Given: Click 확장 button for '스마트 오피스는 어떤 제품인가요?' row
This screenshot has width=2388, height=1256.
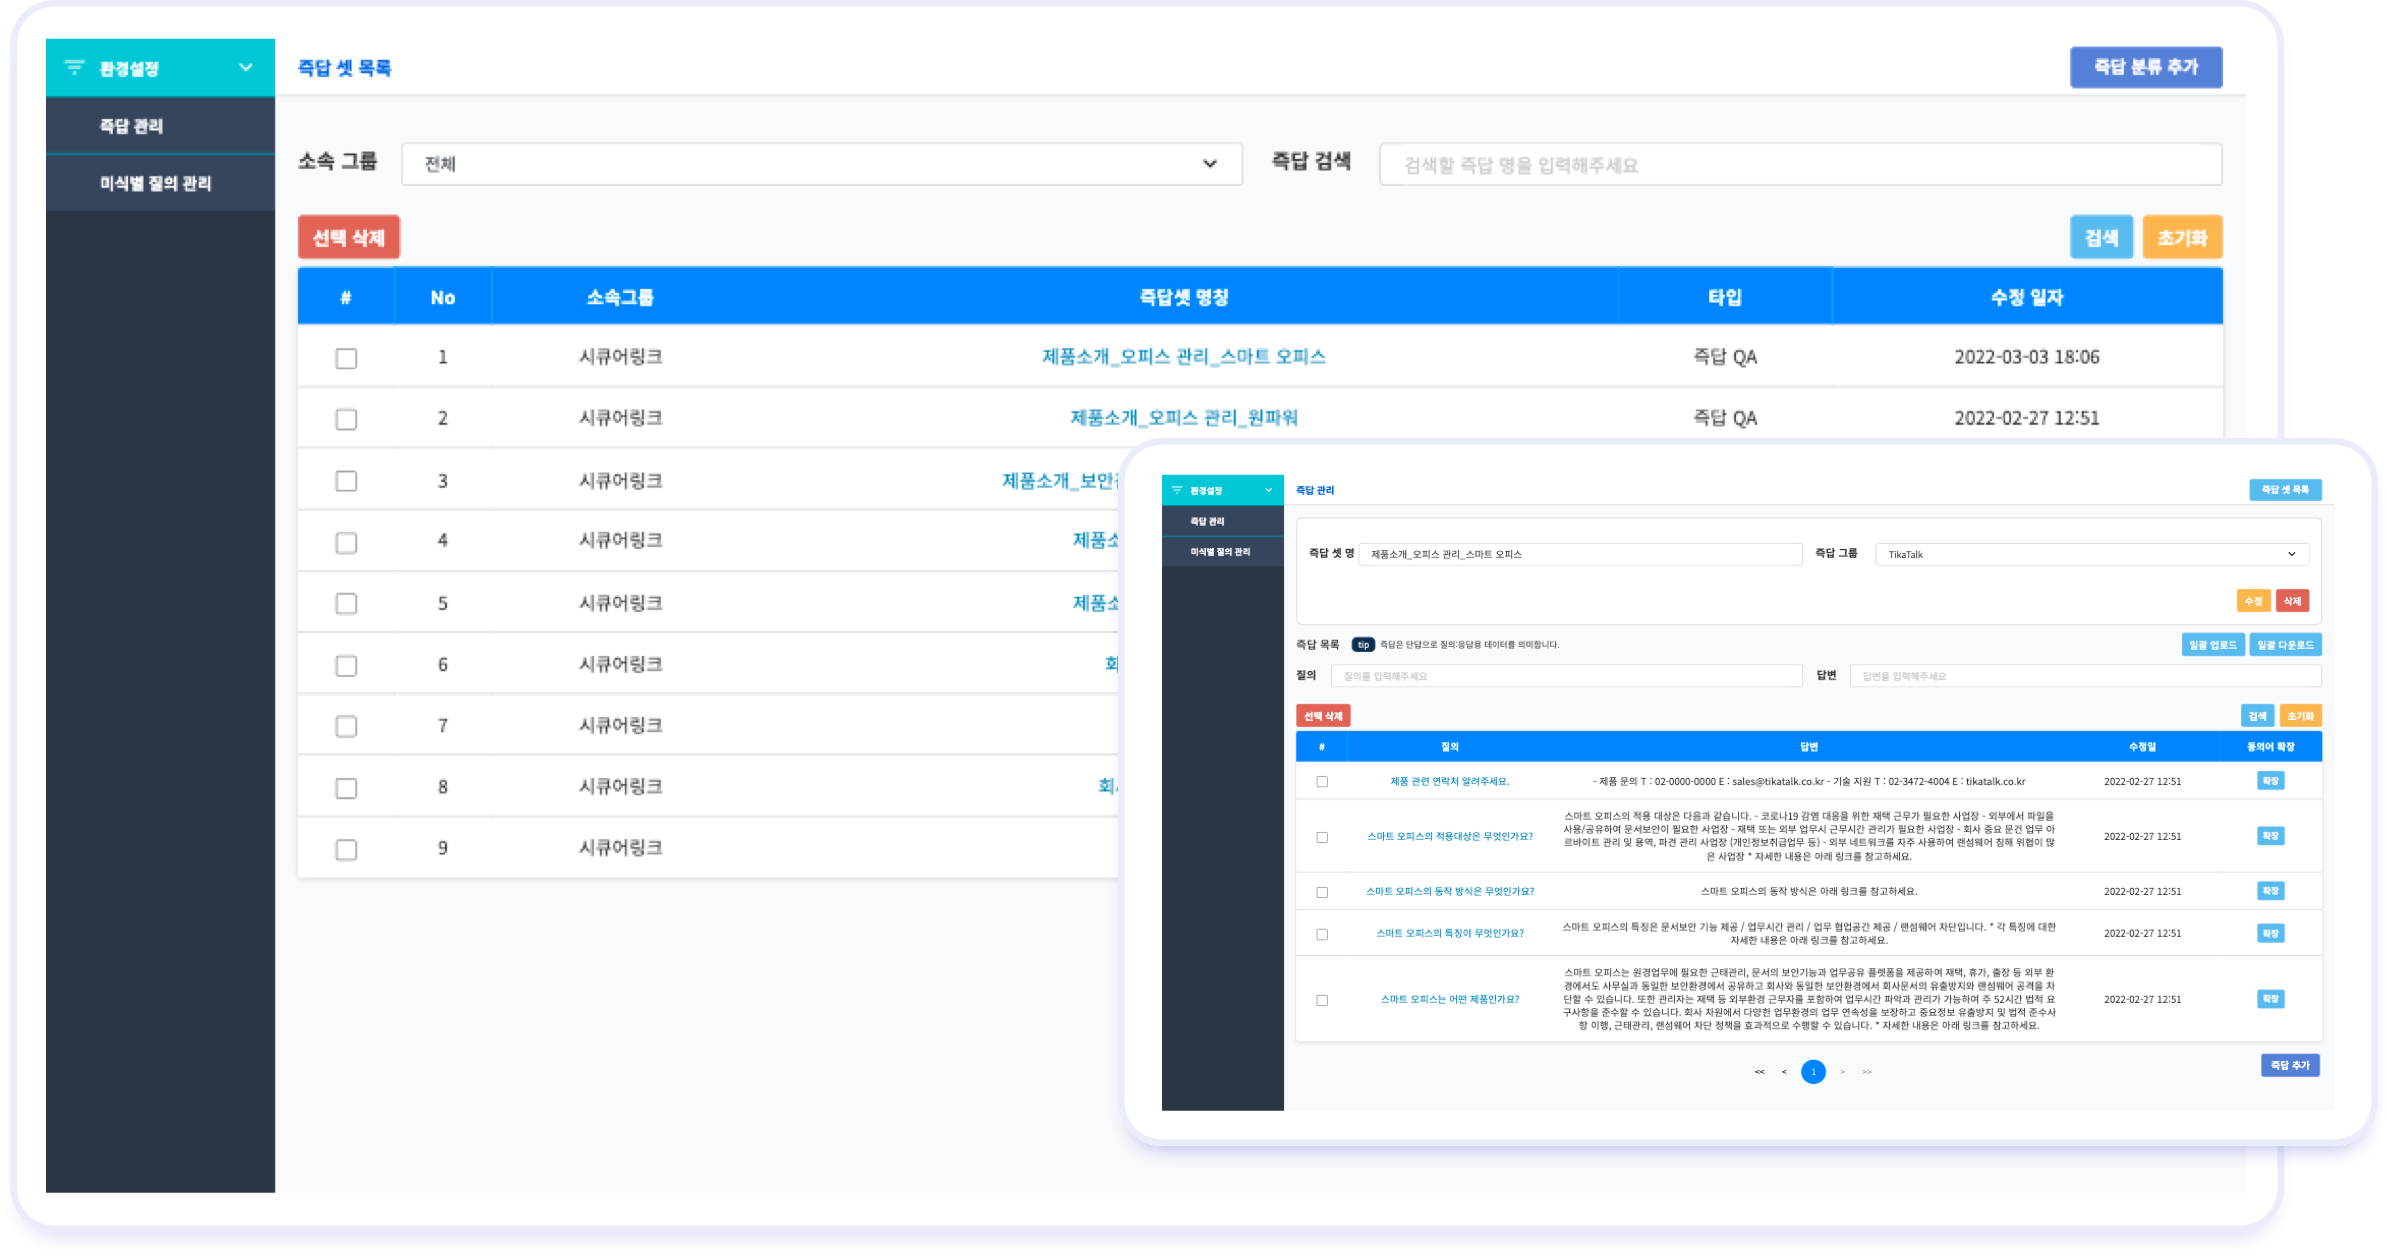Looking at the screenshot, I should tap(2270, 999).
